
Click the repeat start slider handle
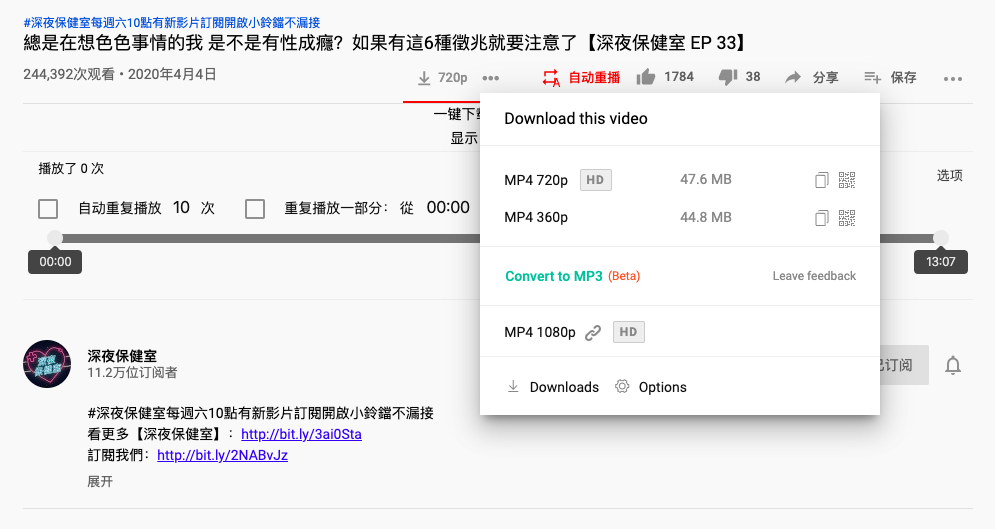(x=55, y=238)
